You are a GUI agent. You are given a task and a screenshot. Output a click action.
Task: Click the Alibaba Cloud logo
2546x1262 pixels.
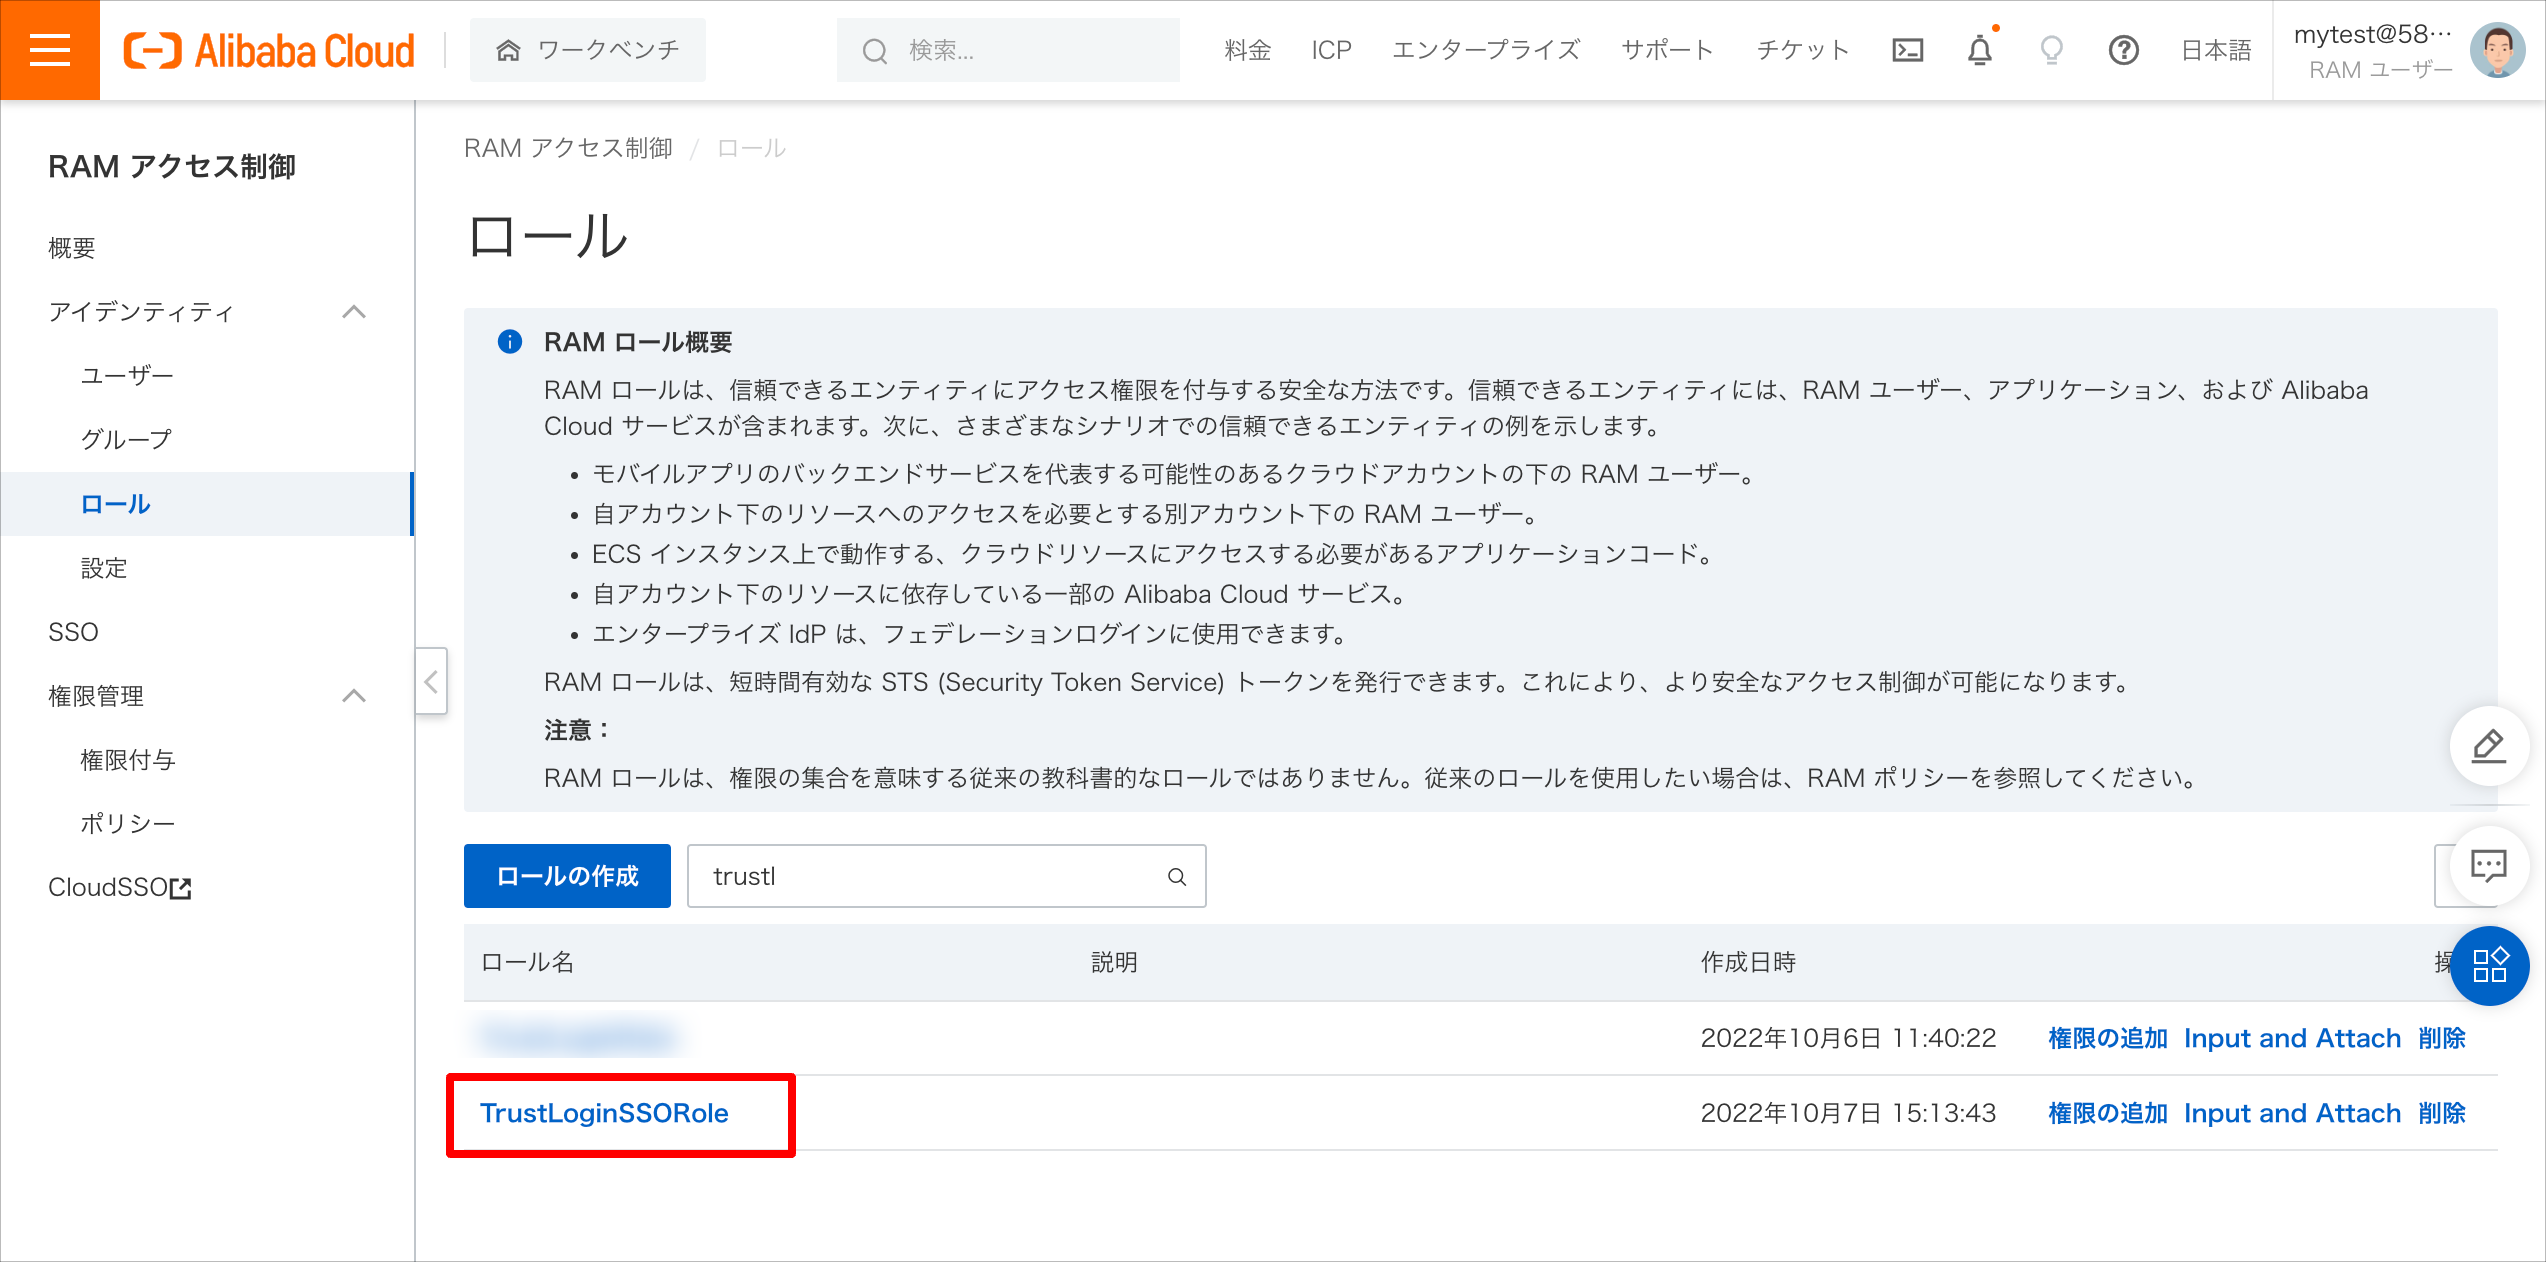tap(269, 50)
